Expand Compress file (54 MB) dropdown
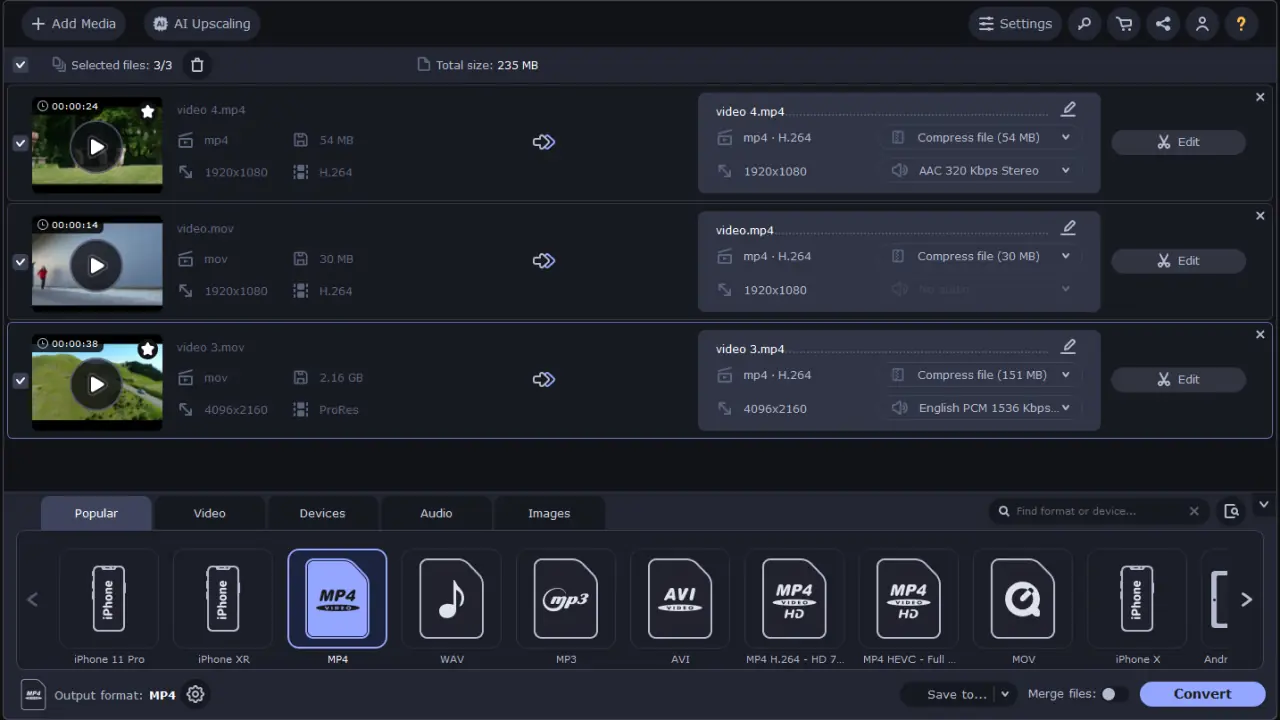This screenshot has height=720, width=1280. pos(1065,138)
